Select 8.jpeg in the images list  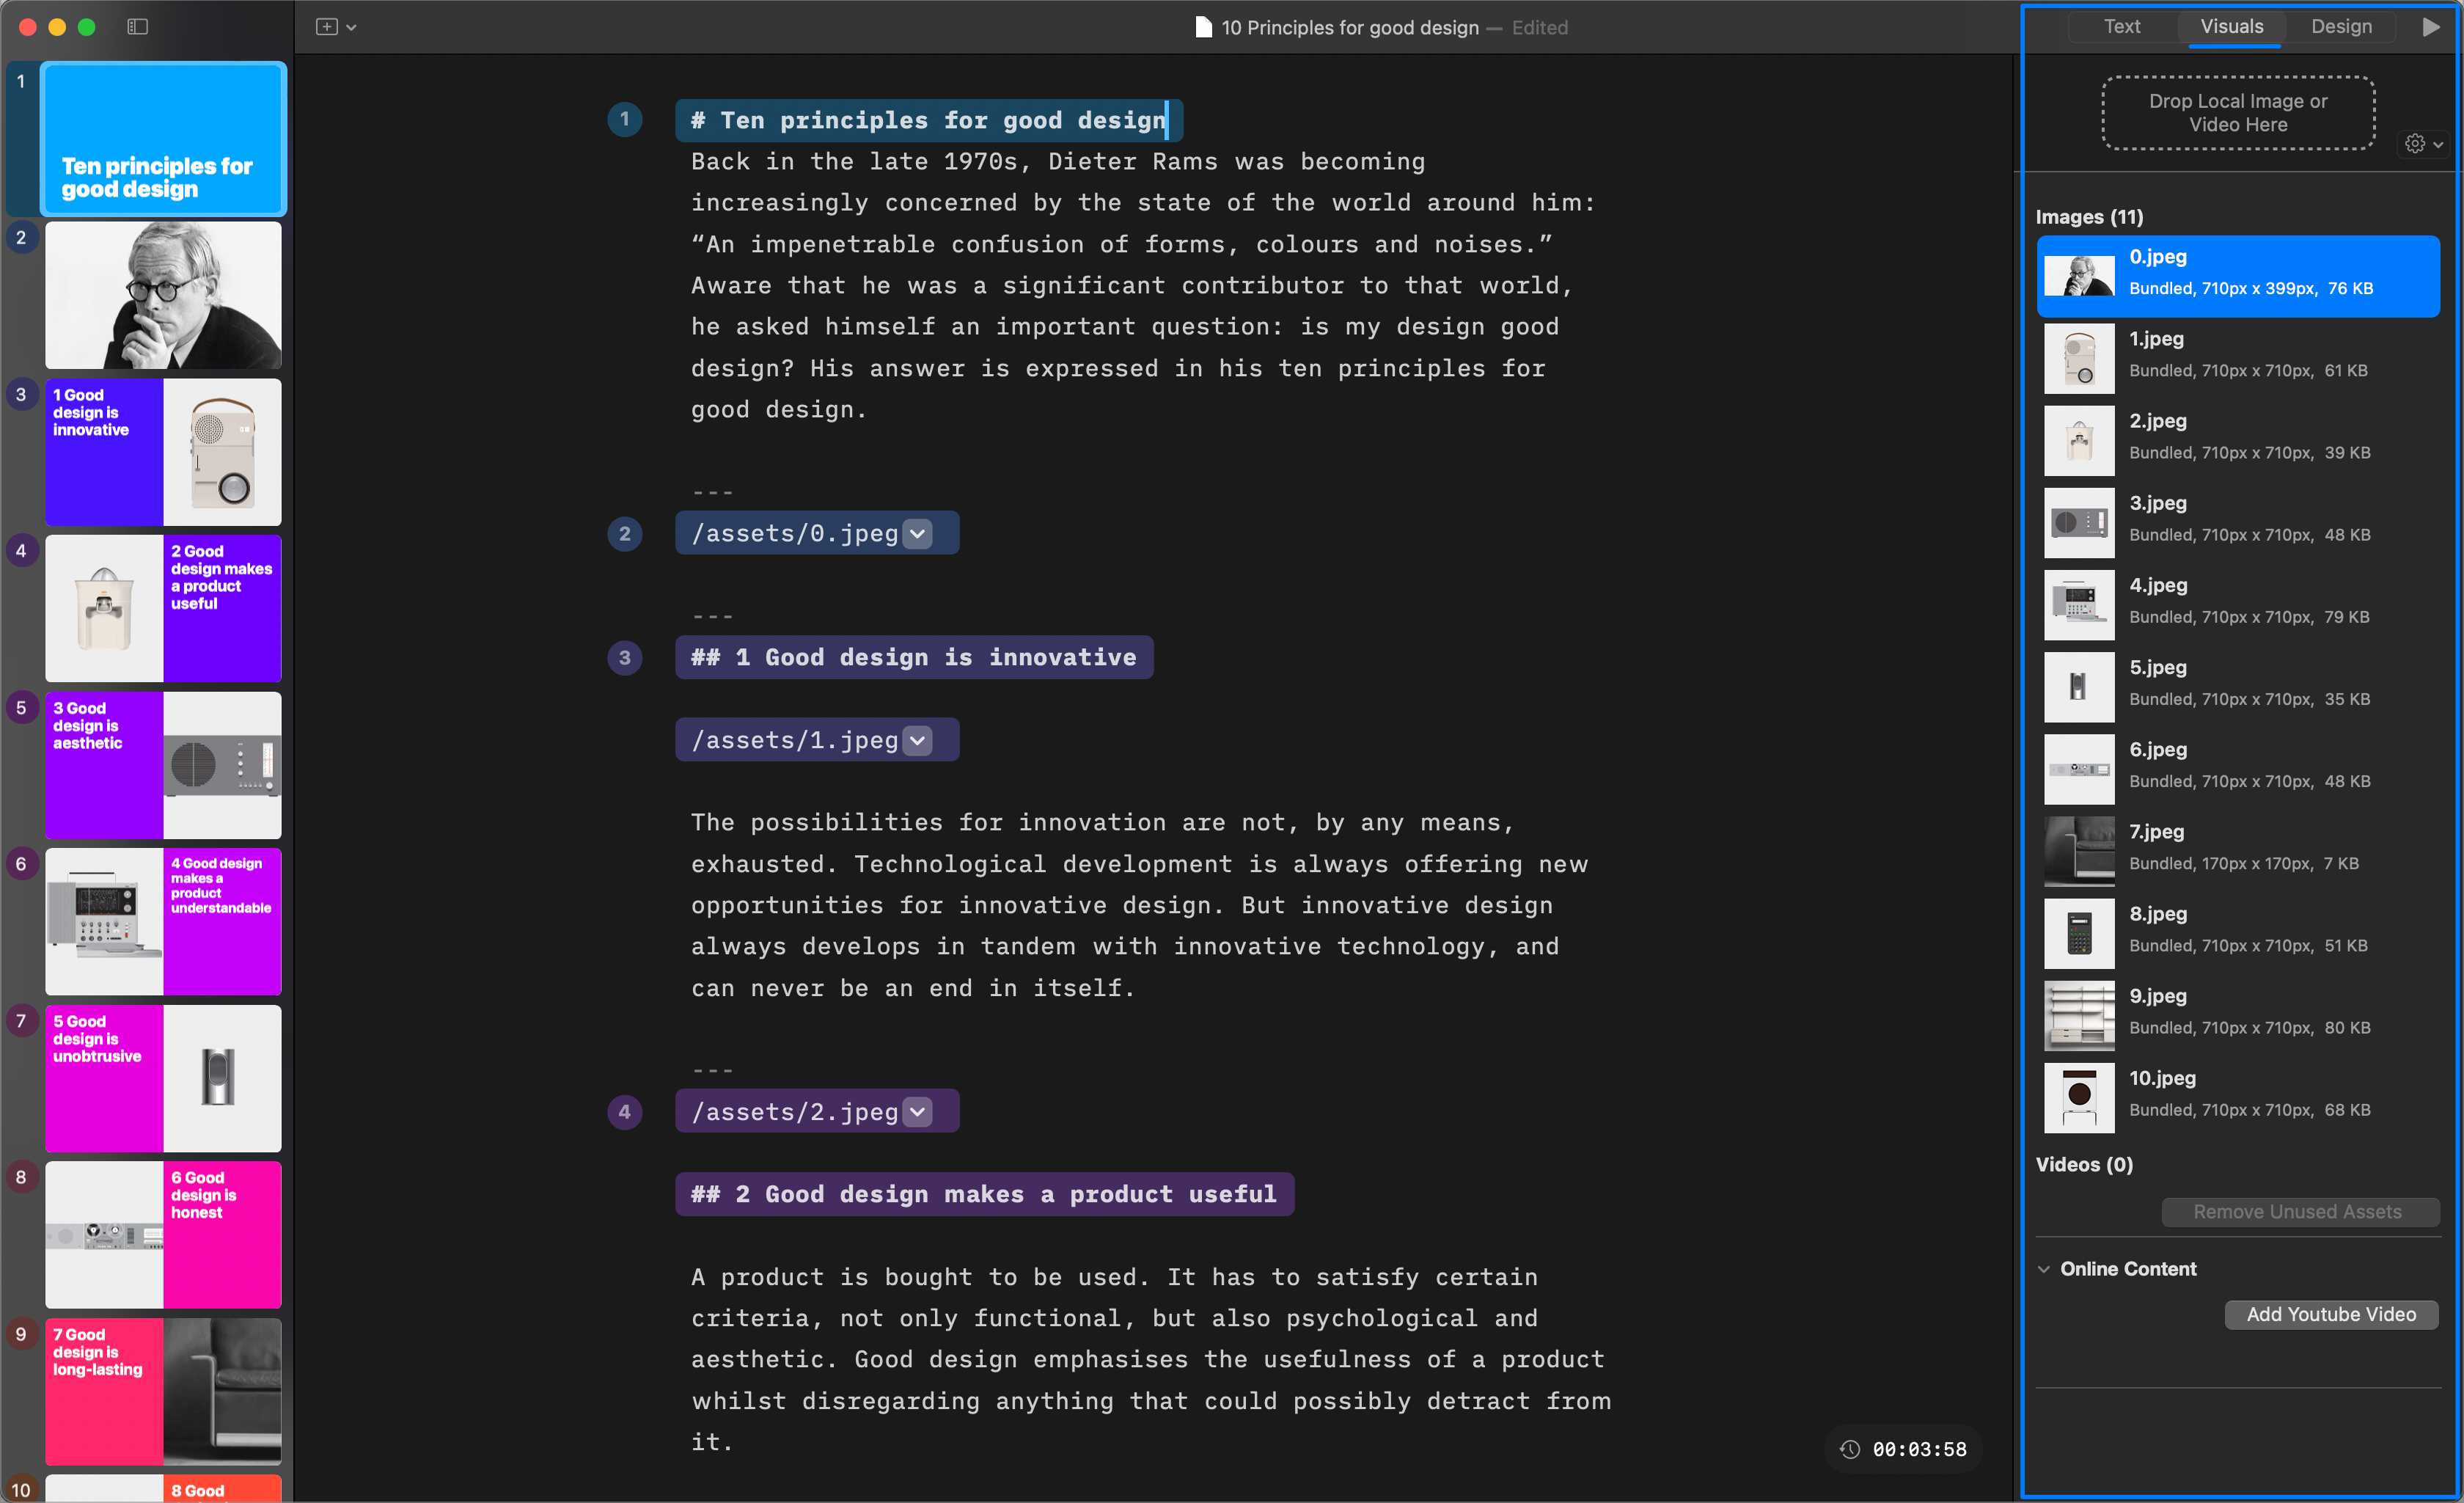pyautogui.click(x=2238, y=933)
